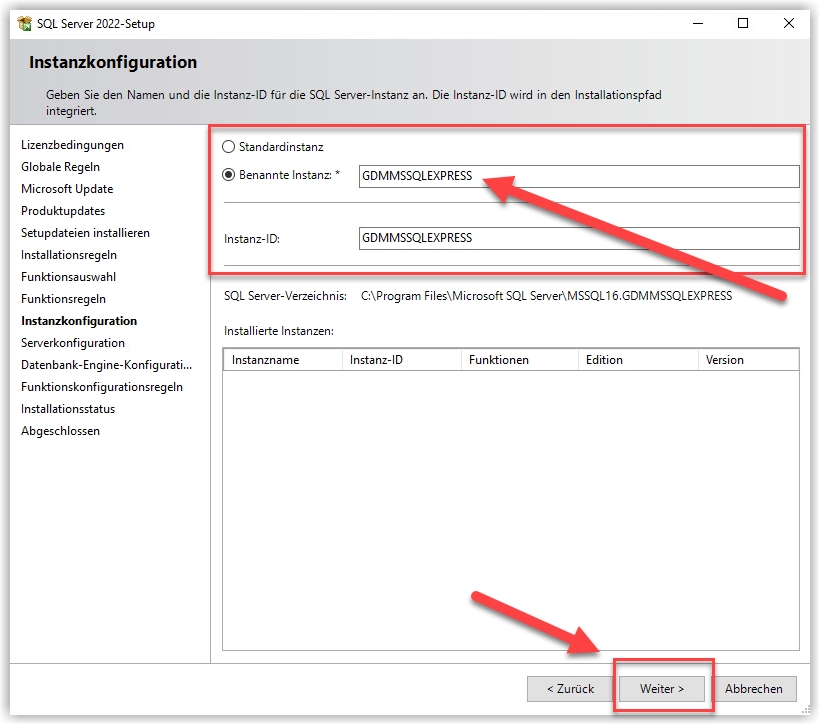Click the Installierte Instanzen label
Image resolution: width=820 pixels, height=725 pixels.
click(x=279, y=331)
